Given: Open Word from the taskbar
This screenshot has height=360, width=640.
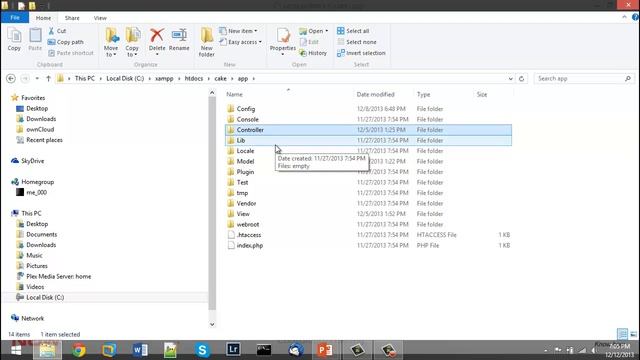Looking at the screenshot, I should pyautogui.click(x=140, y=350).
